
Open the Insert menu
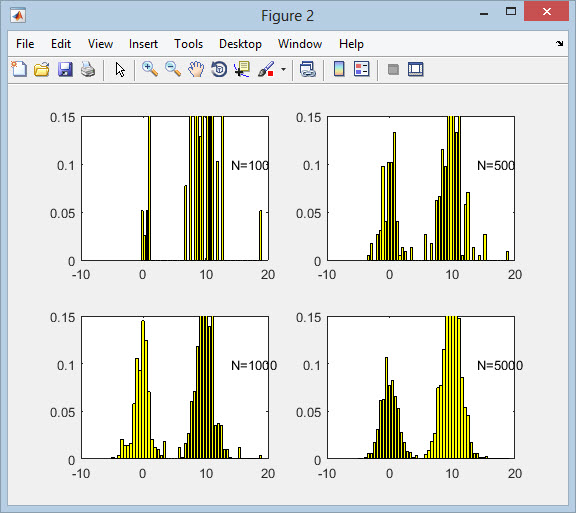click(x=143, y=44)
